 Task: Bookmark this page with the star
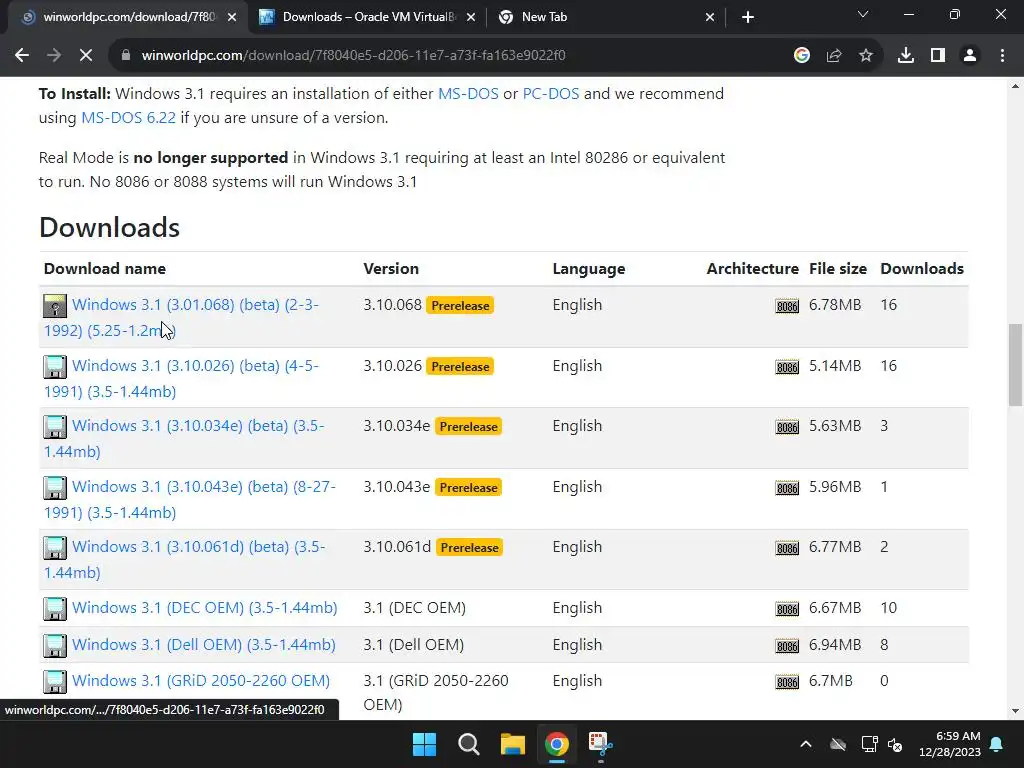pos(865,56)
